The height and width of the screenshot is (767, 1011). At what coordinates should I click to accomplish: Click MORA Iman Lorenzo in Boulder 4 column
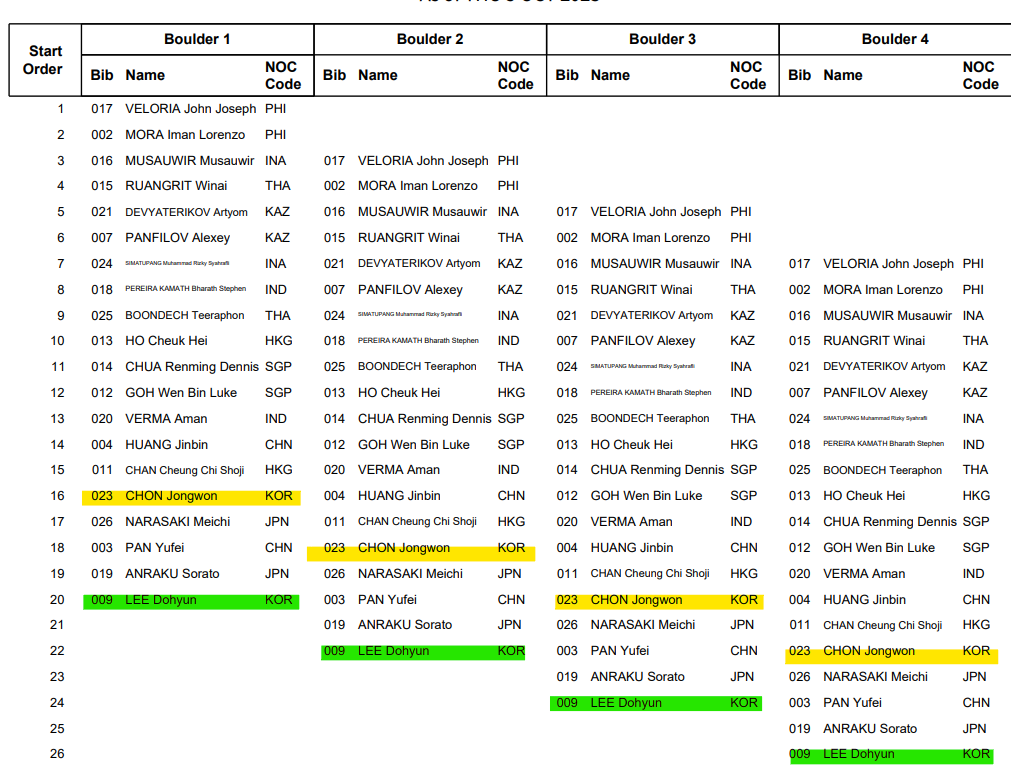click(883, 290)
